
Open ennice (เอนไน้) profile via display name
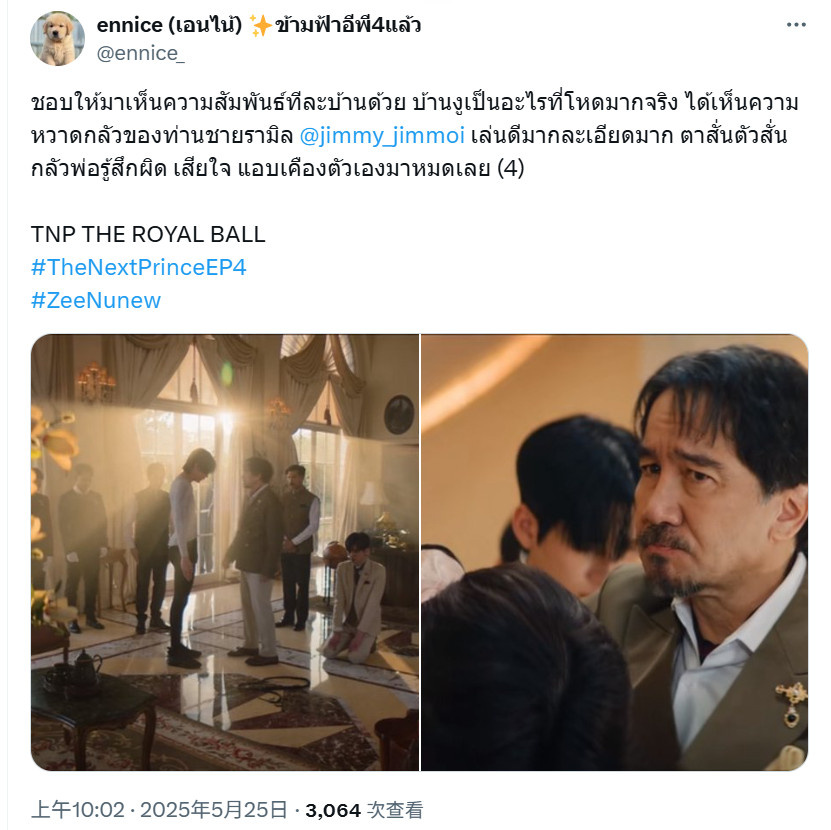coord(169,25)
